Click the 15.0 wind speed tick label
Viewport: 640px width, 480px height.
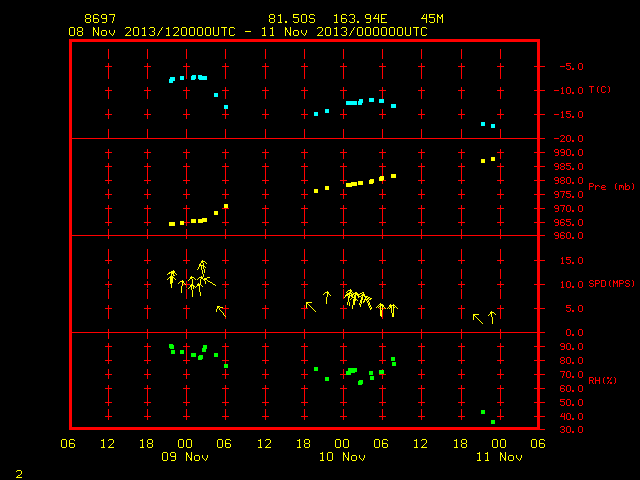tap(571, 260)
